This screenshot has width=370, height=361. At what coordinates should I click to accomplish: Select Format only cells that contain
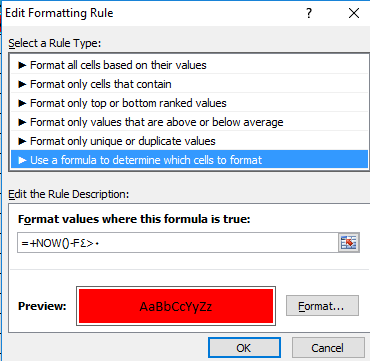click(189, 84)
